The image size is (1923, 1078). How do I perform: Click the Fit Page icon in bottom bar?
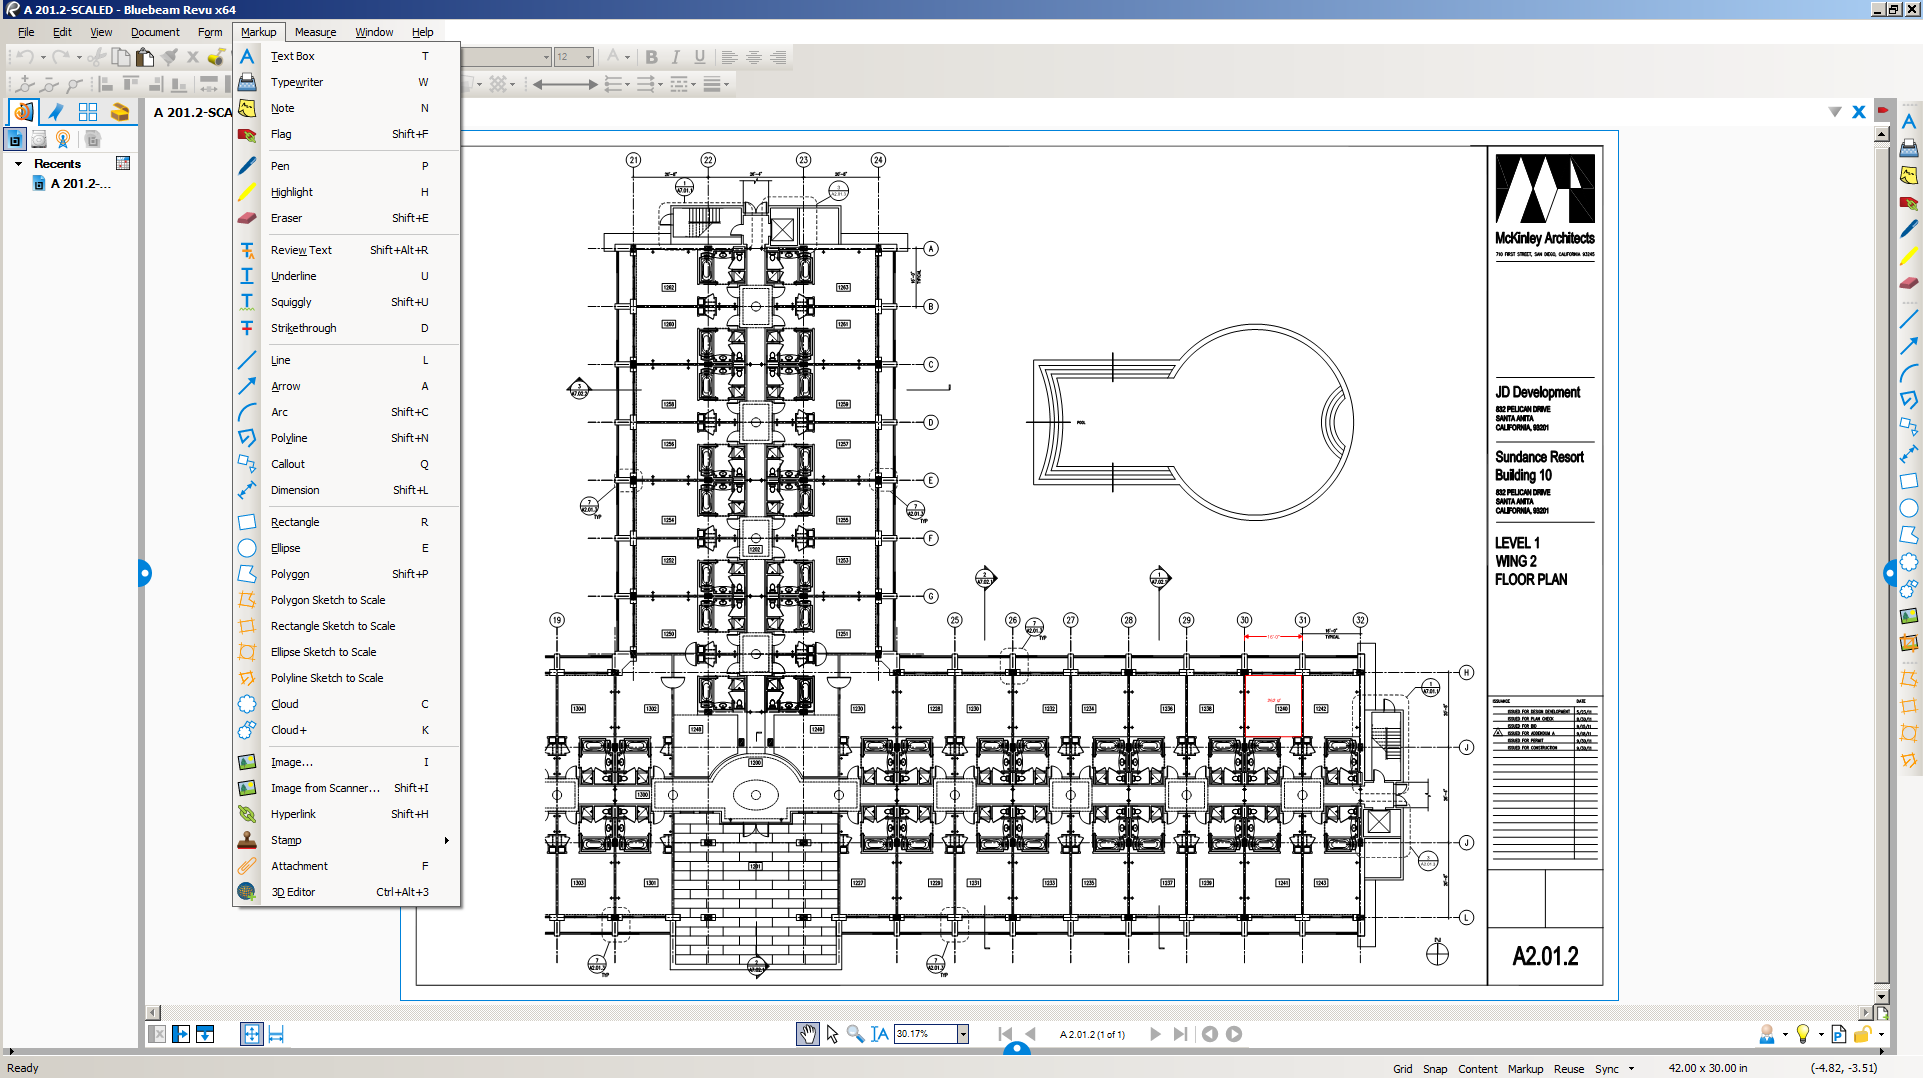[251, 1034]
